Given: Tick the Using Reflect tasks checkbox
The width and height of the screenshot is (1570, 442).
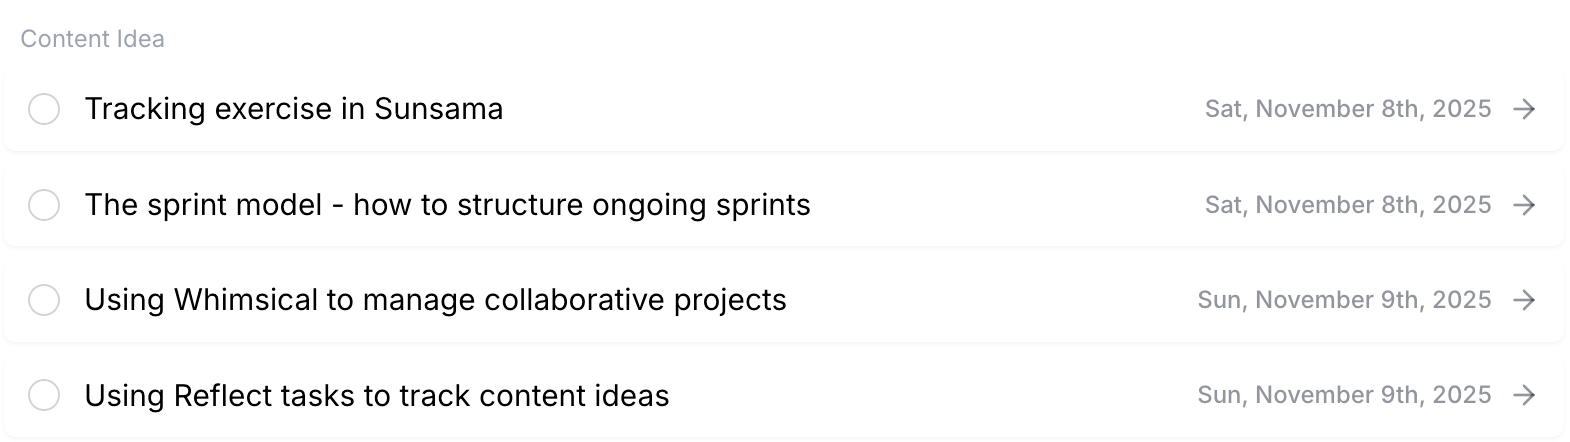Looking at the screenshot, I should tap(44, 396).
